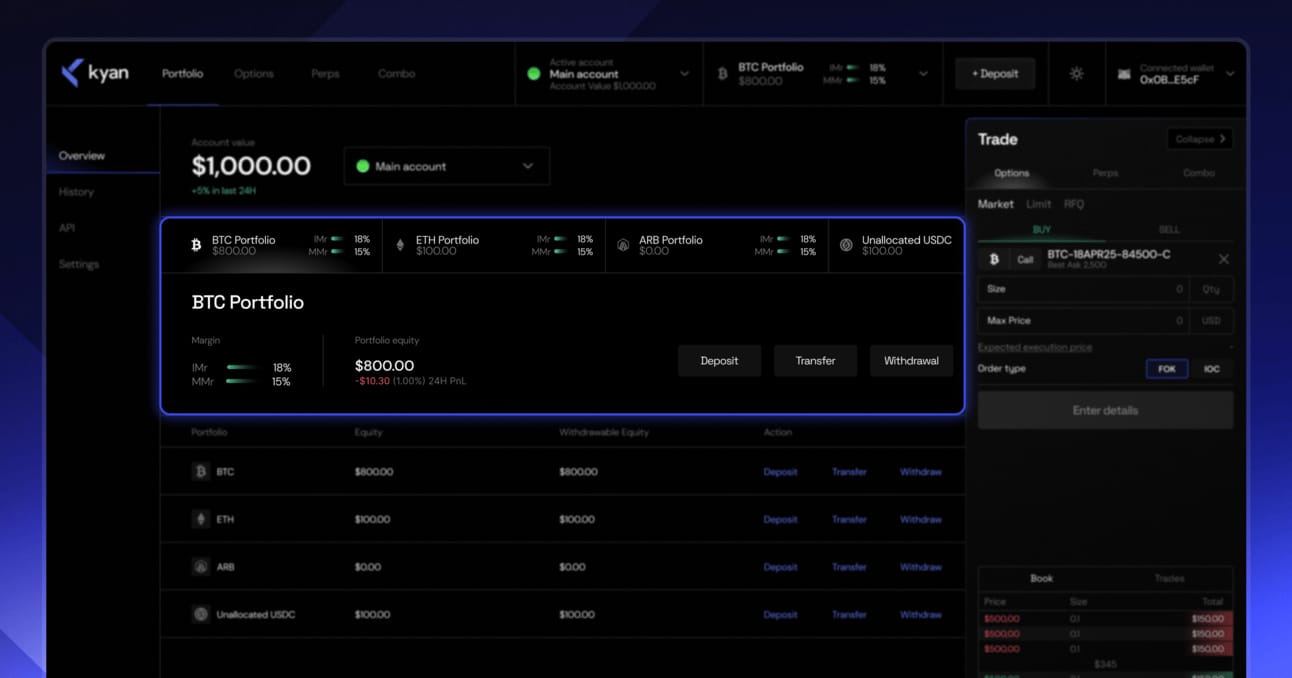This screenshot has width=1292, height=678.
Task: Click Deposit link in the ARB row
Action: click(780, 567)
